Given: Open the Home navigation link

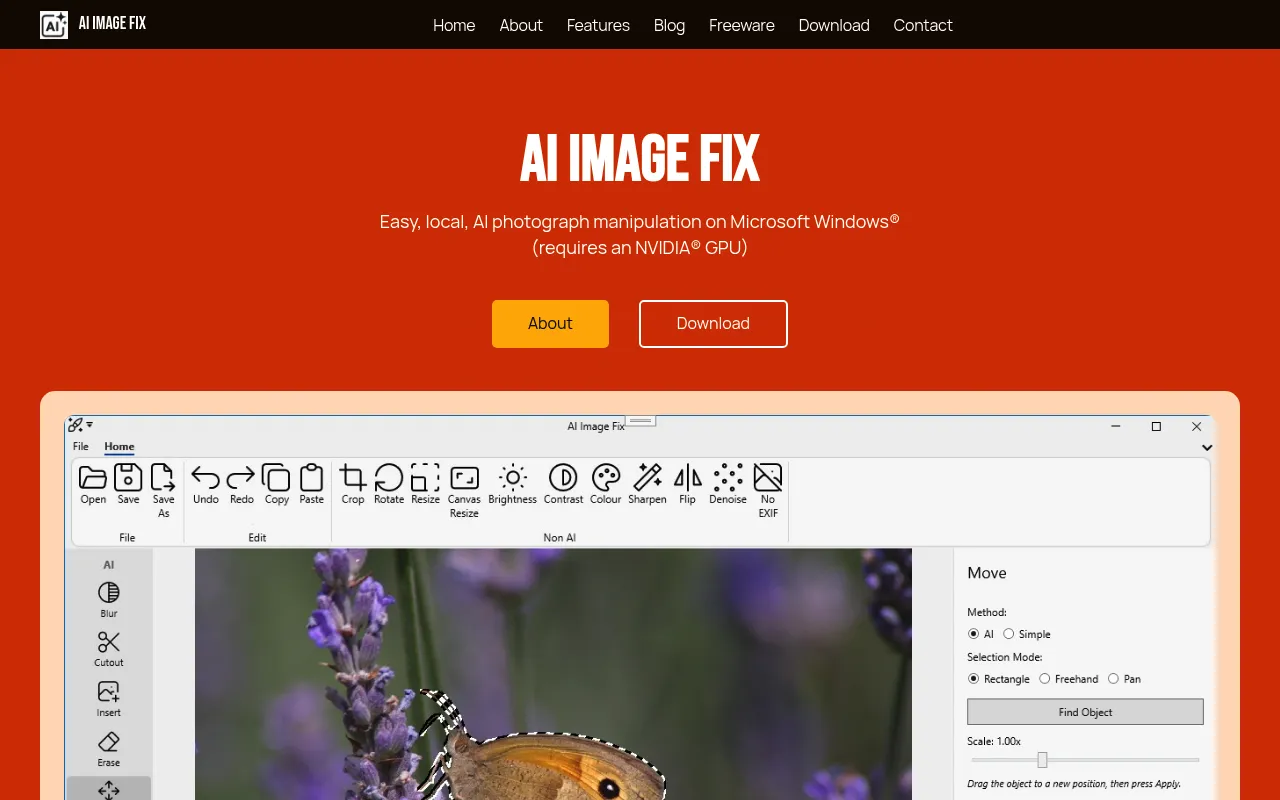Looking at the screenshot, I should point(454,25).
